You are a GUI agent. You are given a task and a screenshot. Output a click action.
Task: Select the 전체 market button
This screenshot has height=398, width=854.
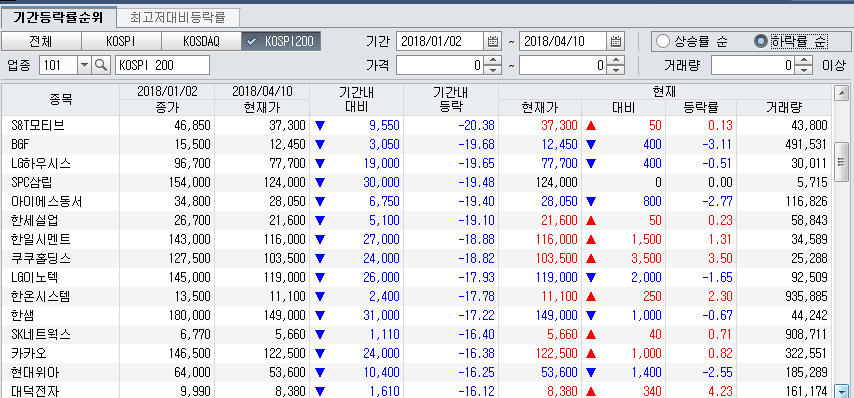coord(41,41)
